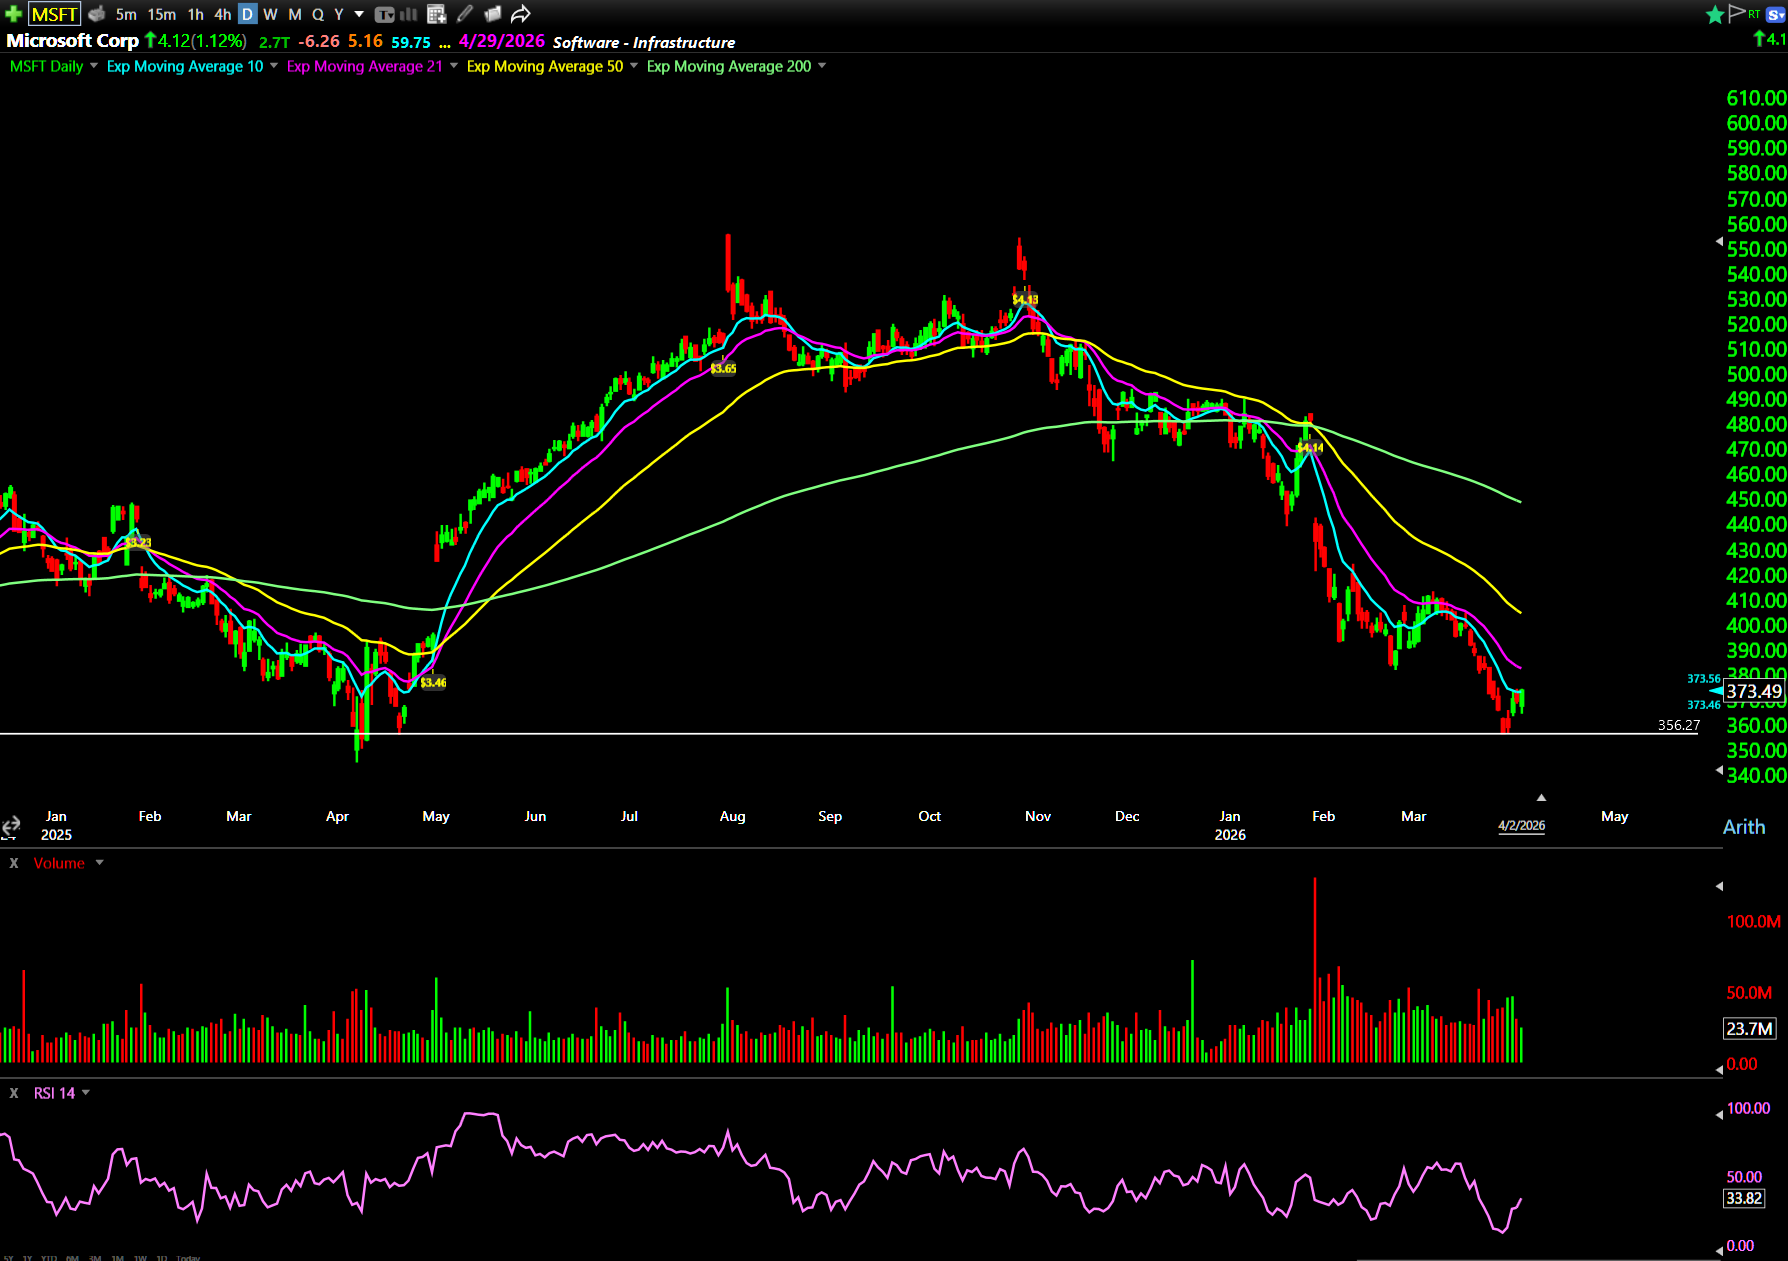Select the 15m timeframe
The height and width of the screenshot is (1261, 1788).
[x=161, y=14]
